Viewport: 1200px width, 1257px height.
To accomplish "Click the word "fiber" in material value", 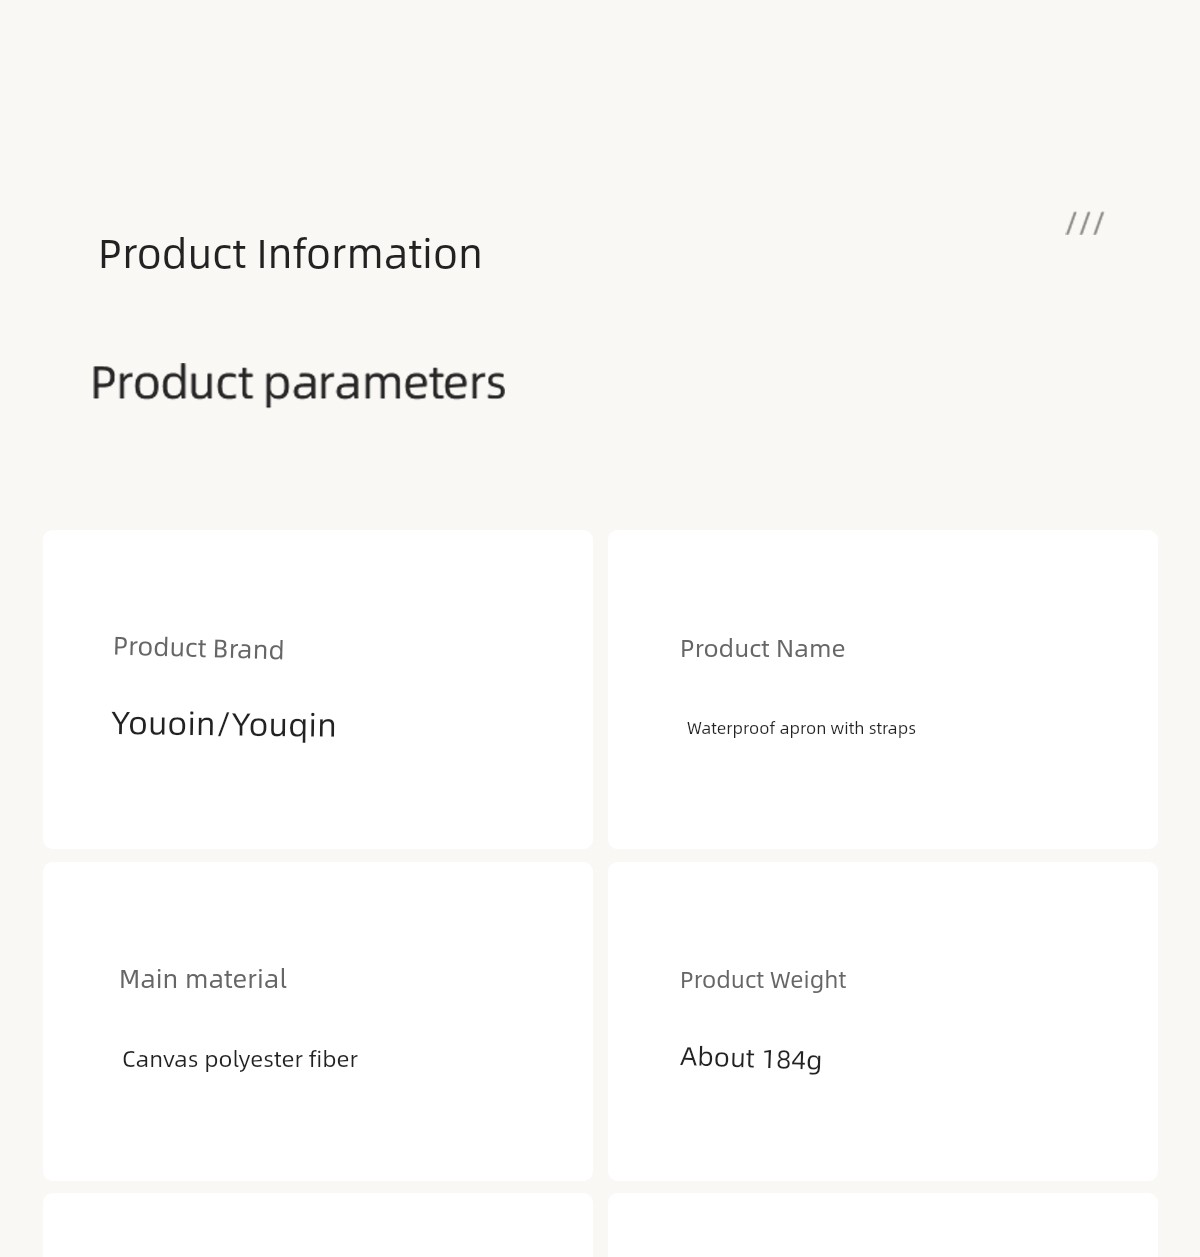I will point(333,1059).
